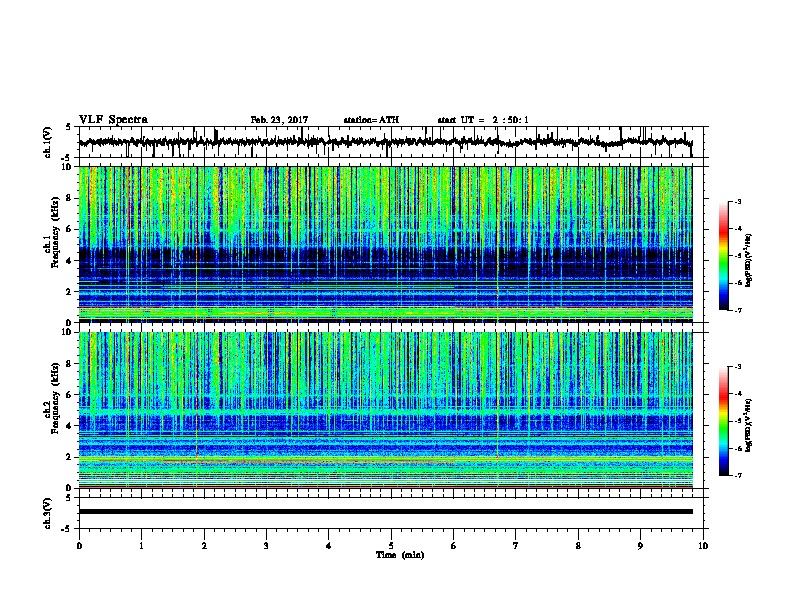Click the "ch.3(V)" vertical axis label

coord(48,513)
